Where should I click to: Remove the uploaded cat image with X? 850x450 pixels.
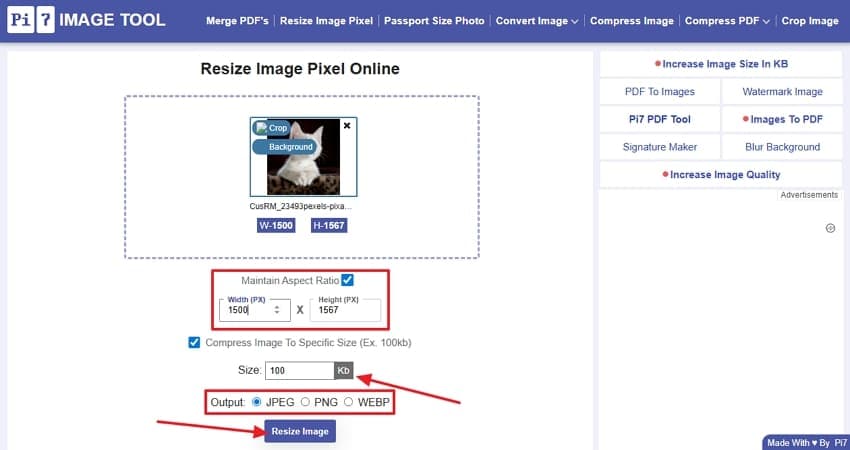[347, 126]
